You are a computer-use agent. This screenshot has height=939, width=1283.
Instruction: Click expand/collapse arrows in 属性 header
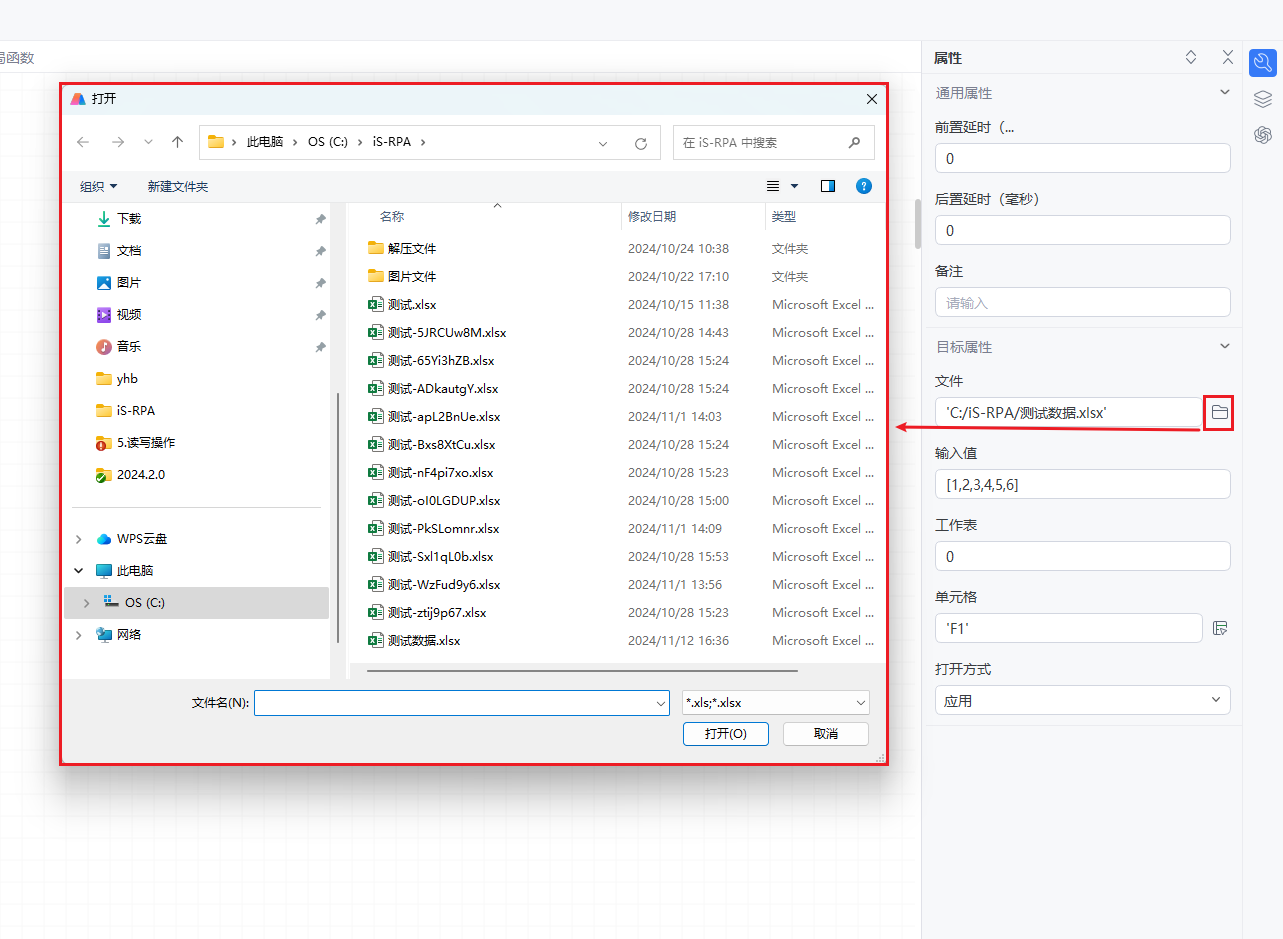tap(1191, 57)
